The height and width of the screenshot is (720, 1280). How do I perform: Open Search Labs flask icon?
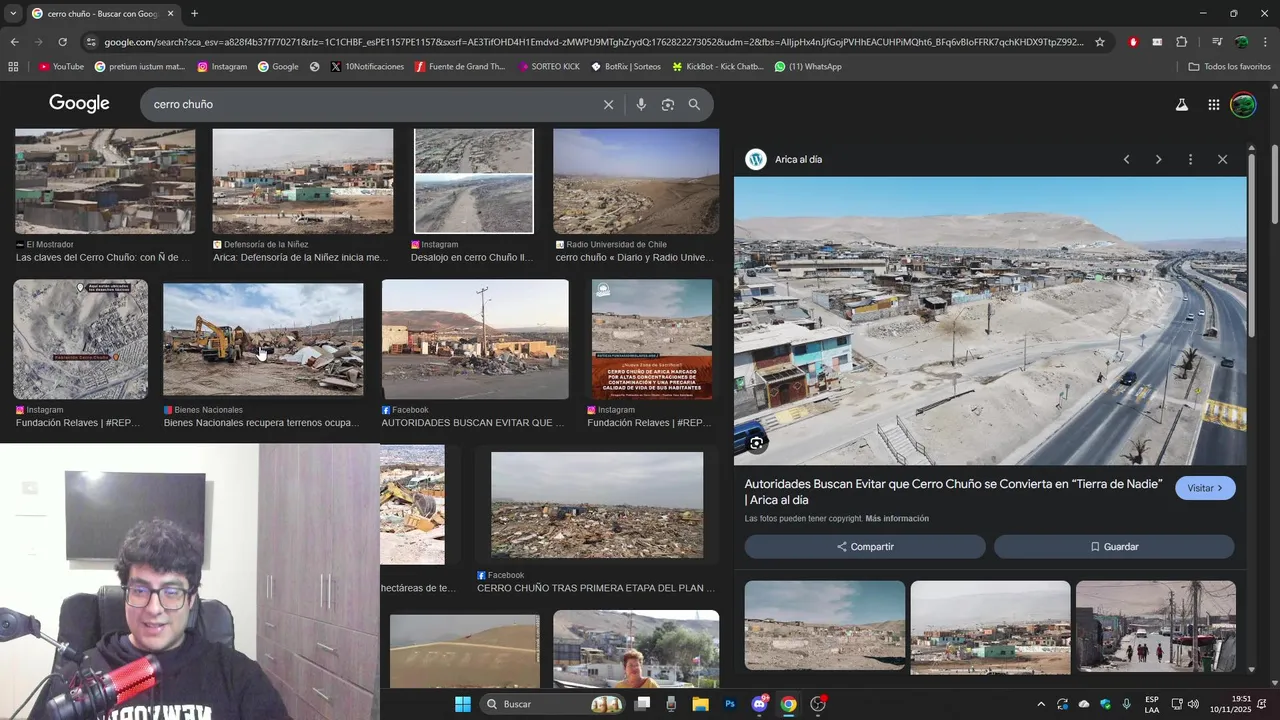pyautogui.click(x=1181, y=105)
